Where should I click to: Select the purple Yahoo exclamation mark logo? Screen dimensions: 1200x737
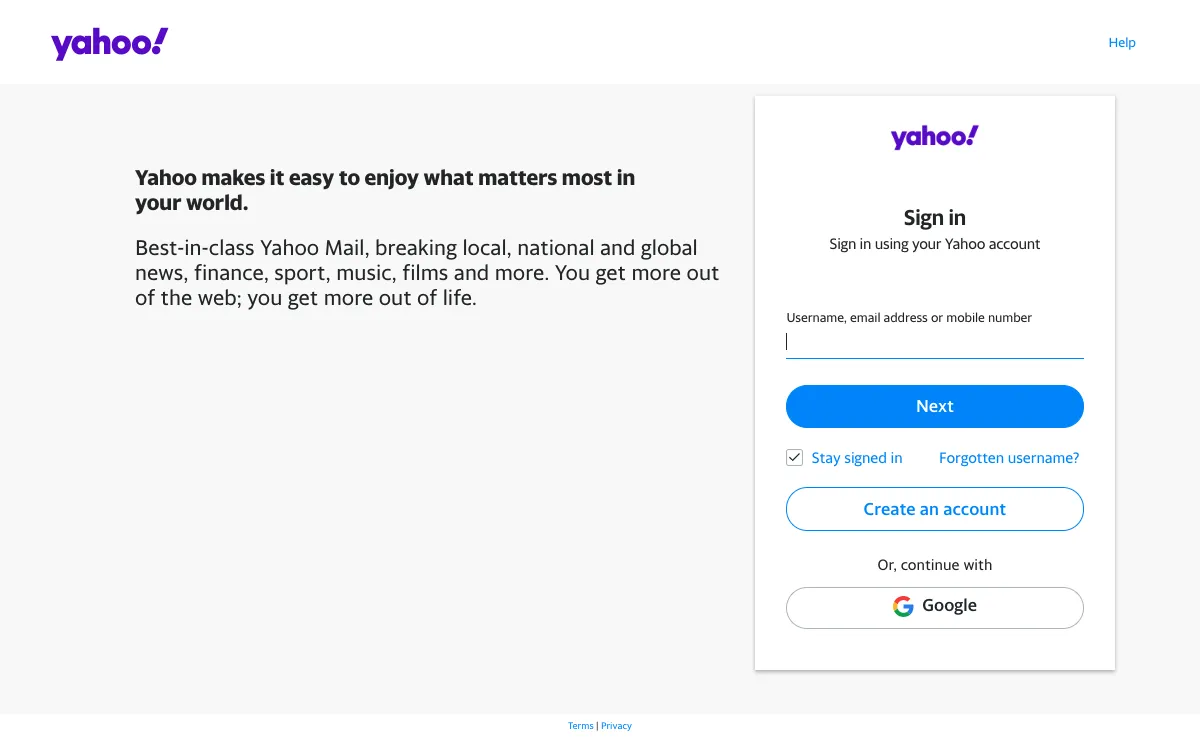click(x=109, y=42)
